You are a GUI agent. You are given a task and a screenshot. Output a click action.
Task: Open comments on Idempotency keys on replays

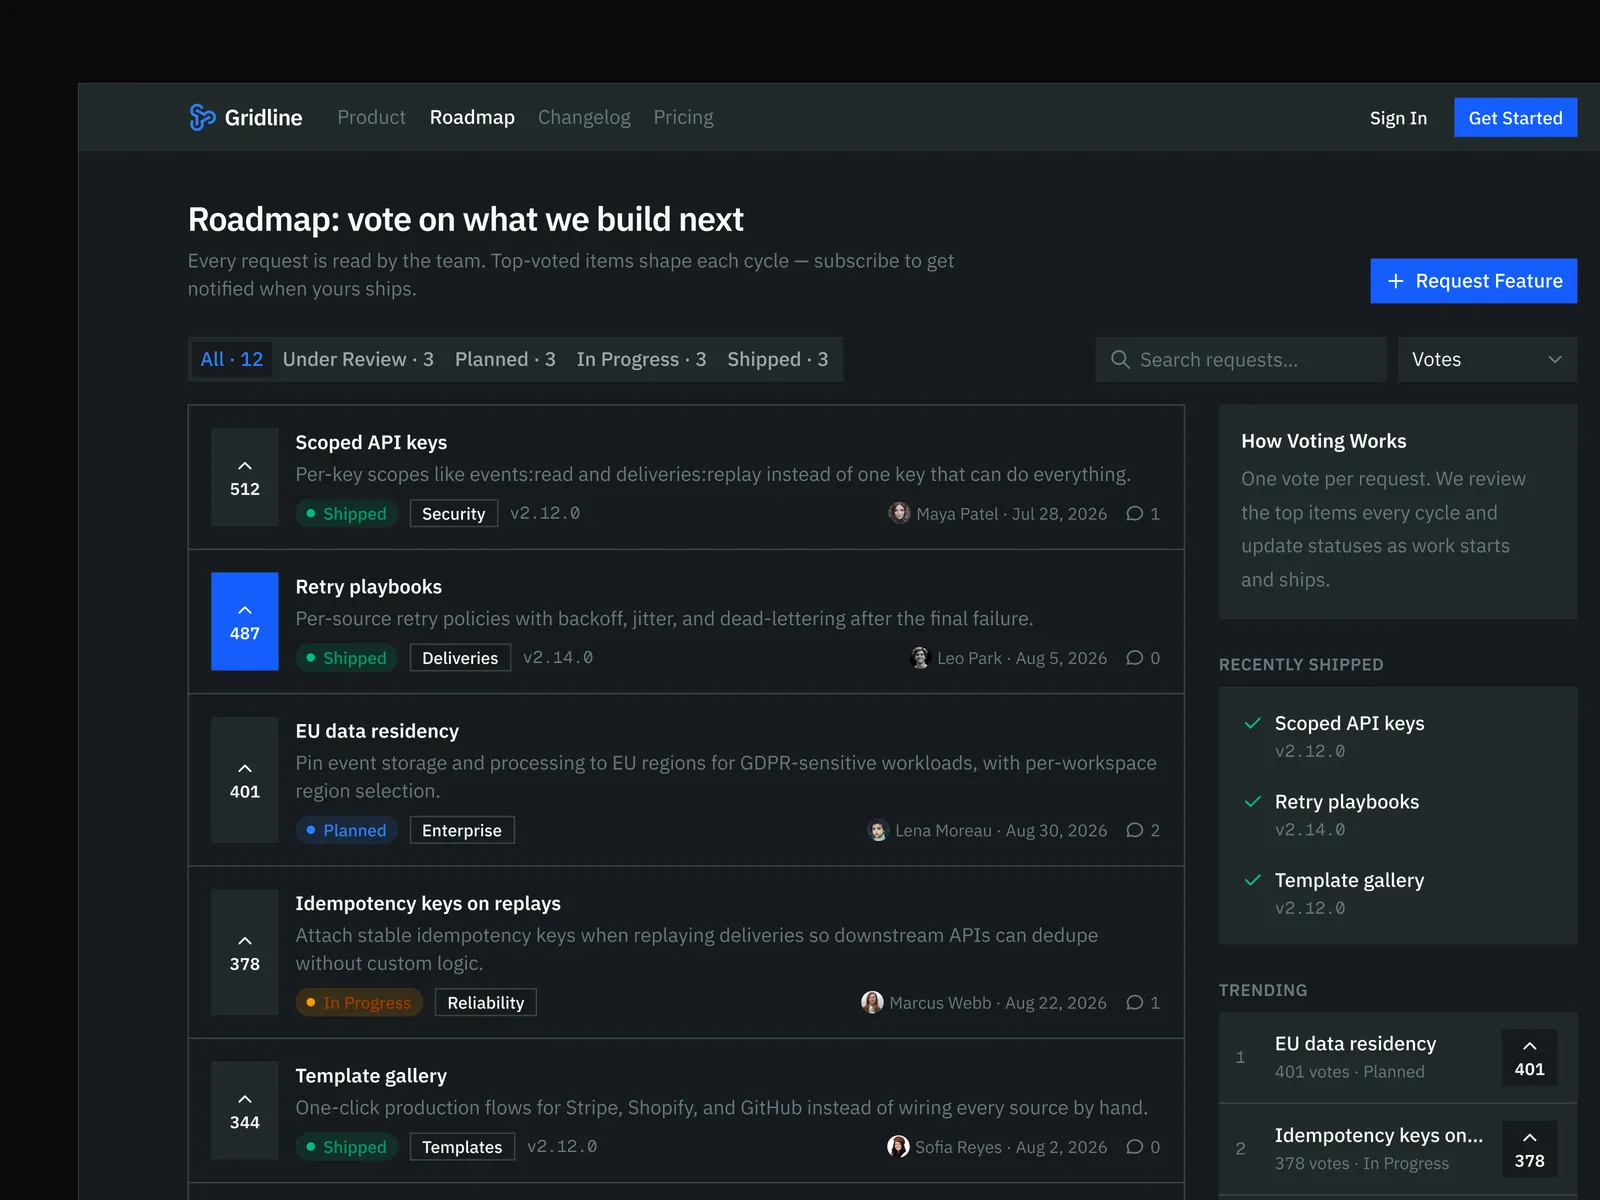1143,1002
